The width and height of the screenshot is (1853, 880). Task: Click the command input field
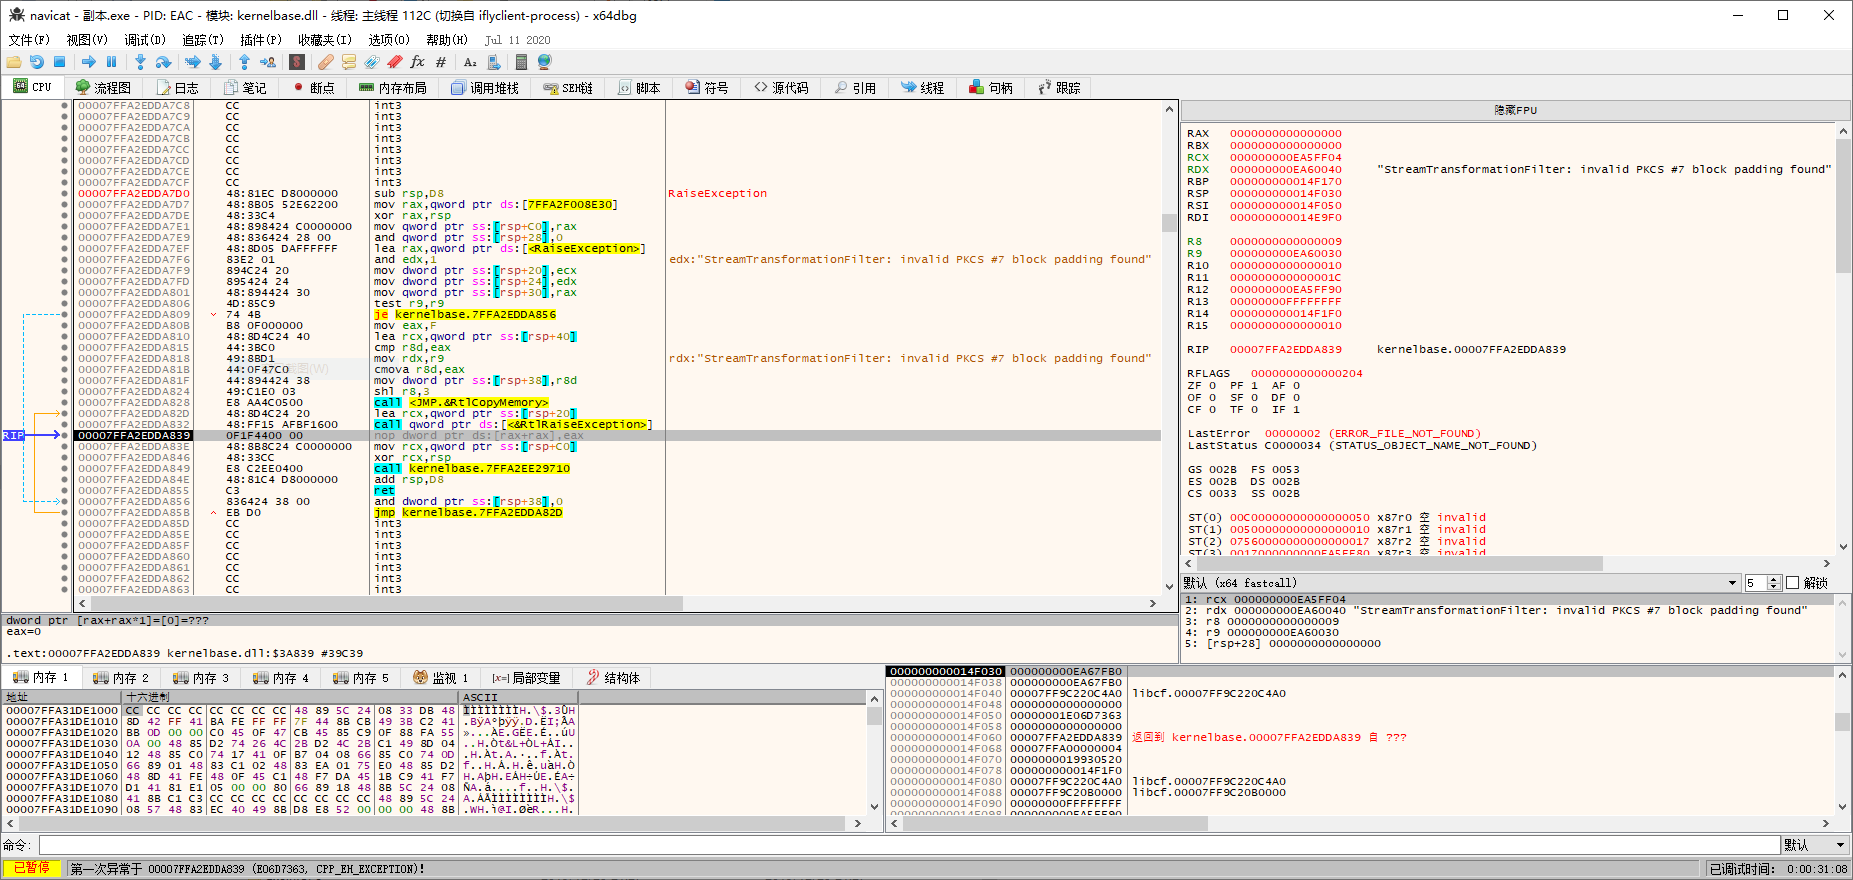click(909, 845)
